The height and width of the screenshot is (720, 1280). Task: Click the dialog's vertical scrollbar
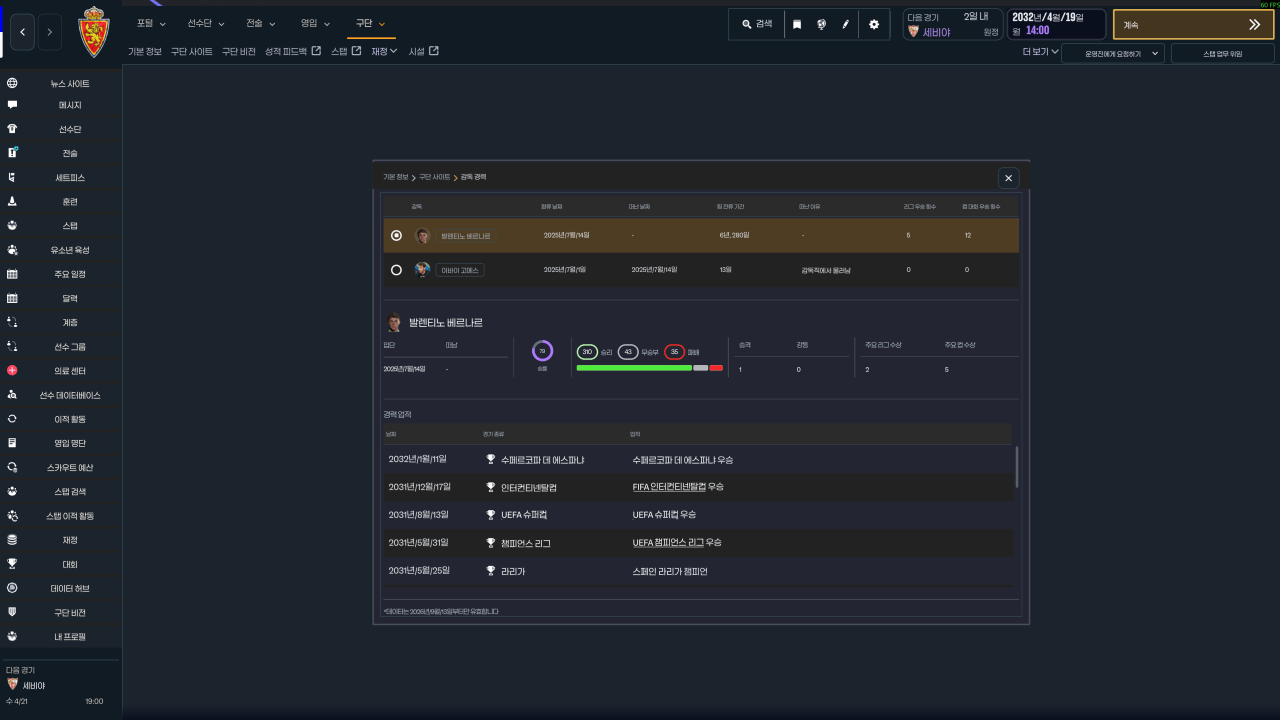(1017, 467)
